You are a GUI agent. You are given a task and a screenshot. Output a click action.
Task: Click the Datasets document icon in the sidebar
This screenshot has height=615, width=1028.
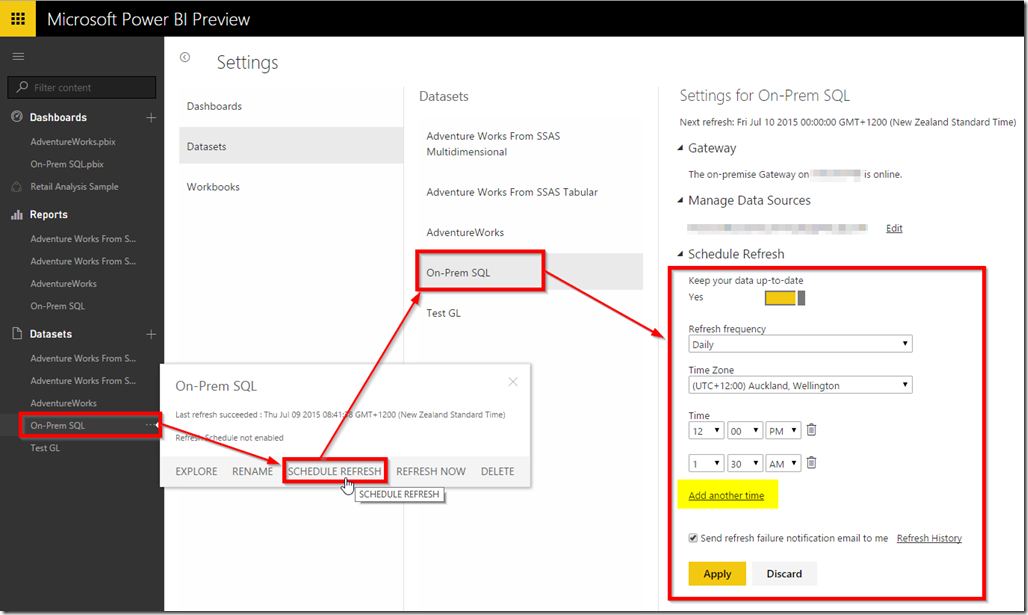point(17,334)
